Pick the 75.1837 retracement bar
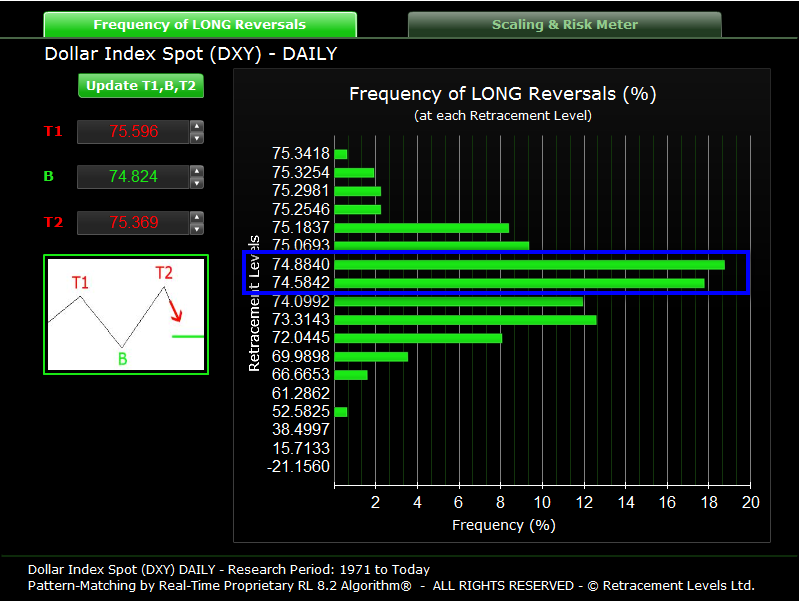799x601 pixels. tap(421, 228)
